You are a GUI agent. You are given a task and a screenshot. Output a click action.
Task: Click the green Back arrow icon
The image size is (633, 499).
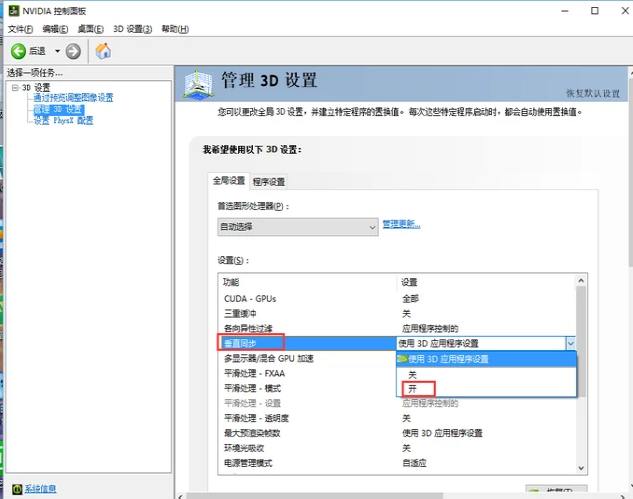point(18,51)
